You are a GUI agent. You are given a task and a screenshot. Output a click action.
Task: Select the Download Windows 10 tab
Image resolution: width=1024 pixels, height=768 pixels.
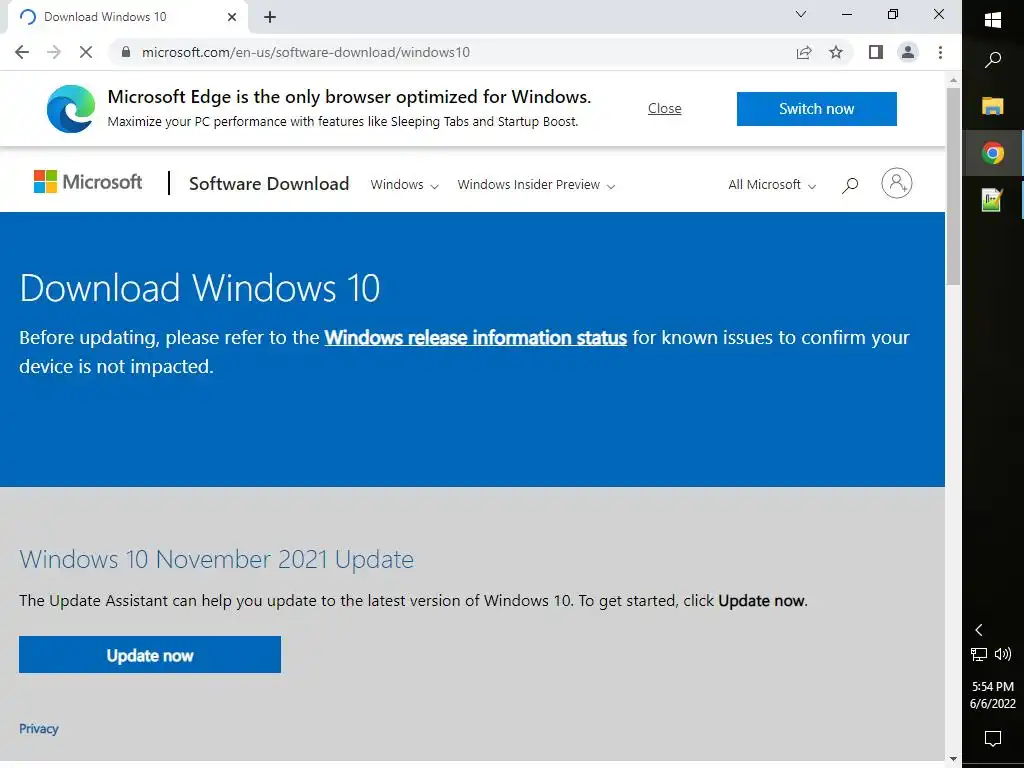(128, 18)
